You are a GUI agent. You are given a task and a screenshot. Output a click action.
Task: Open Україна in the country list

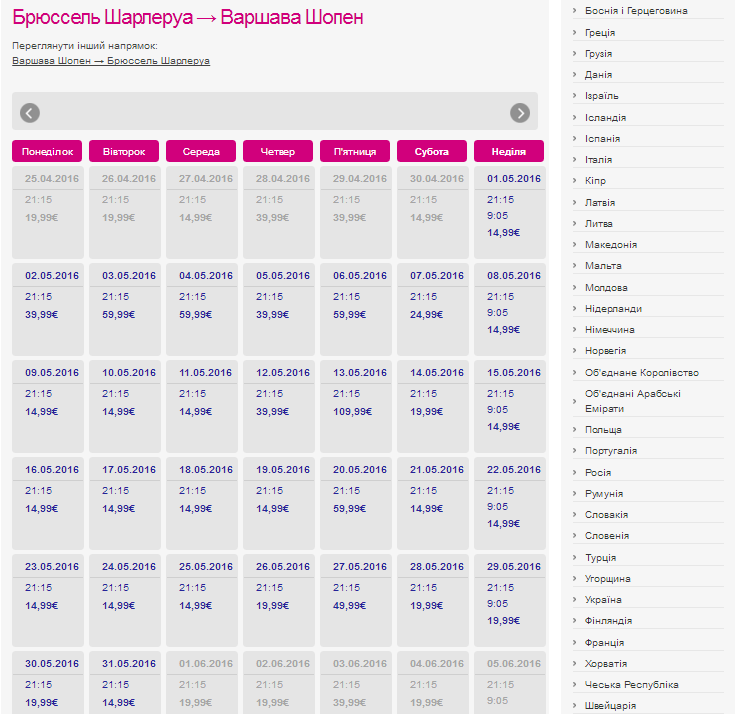[x=603, y=600]
